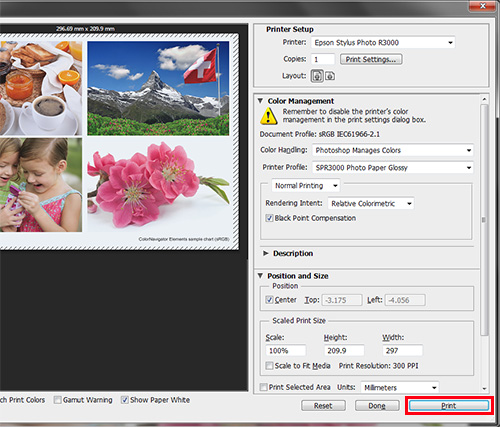Screen dimensions: 500x427
Task: Click the Copies input field
Action: point(323,59)
